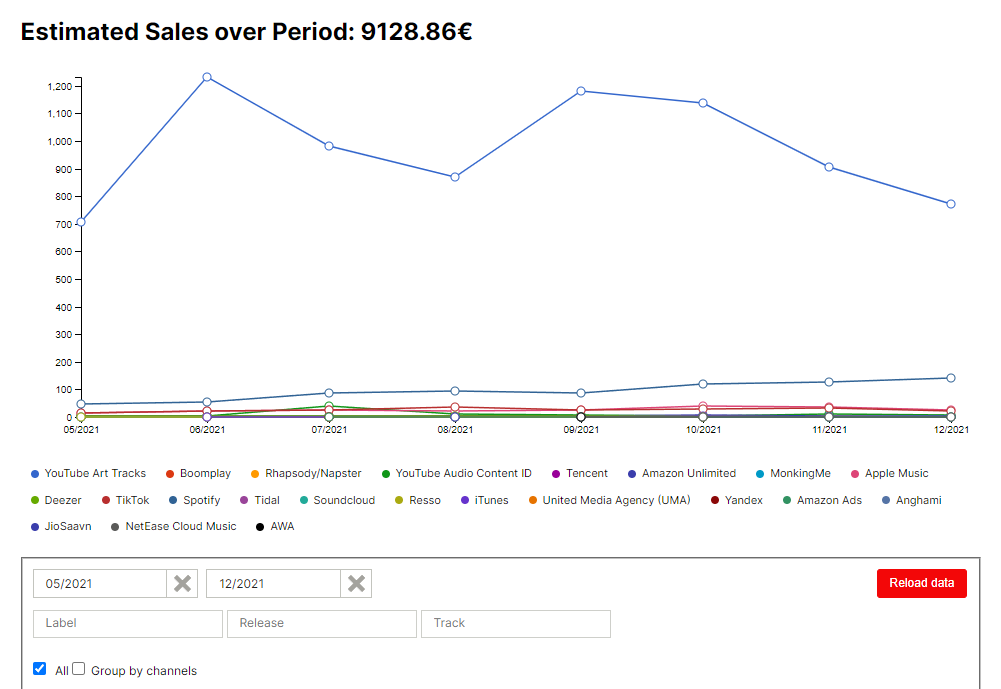Viewport: 1001px width, 689px height.
Task: Click the red Boomplay legend dot
Action: (x=170, y=474)
